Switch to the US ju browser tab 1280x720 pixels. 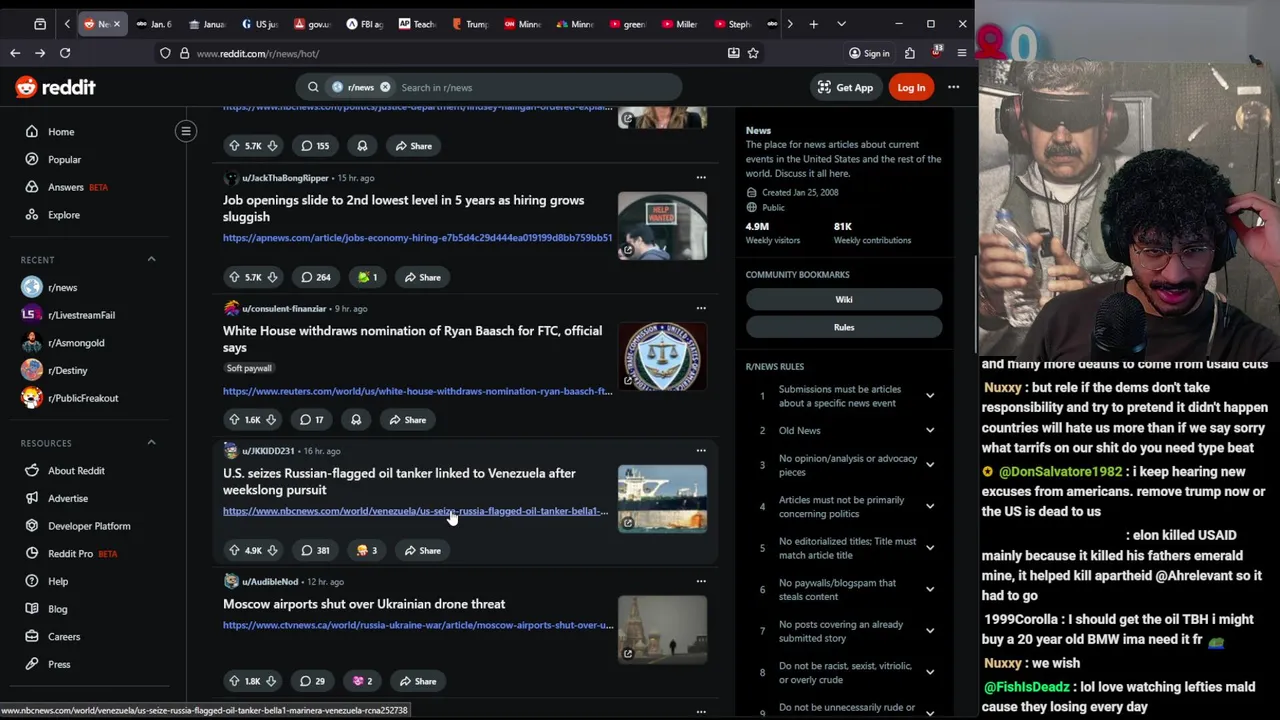point(260,24)
